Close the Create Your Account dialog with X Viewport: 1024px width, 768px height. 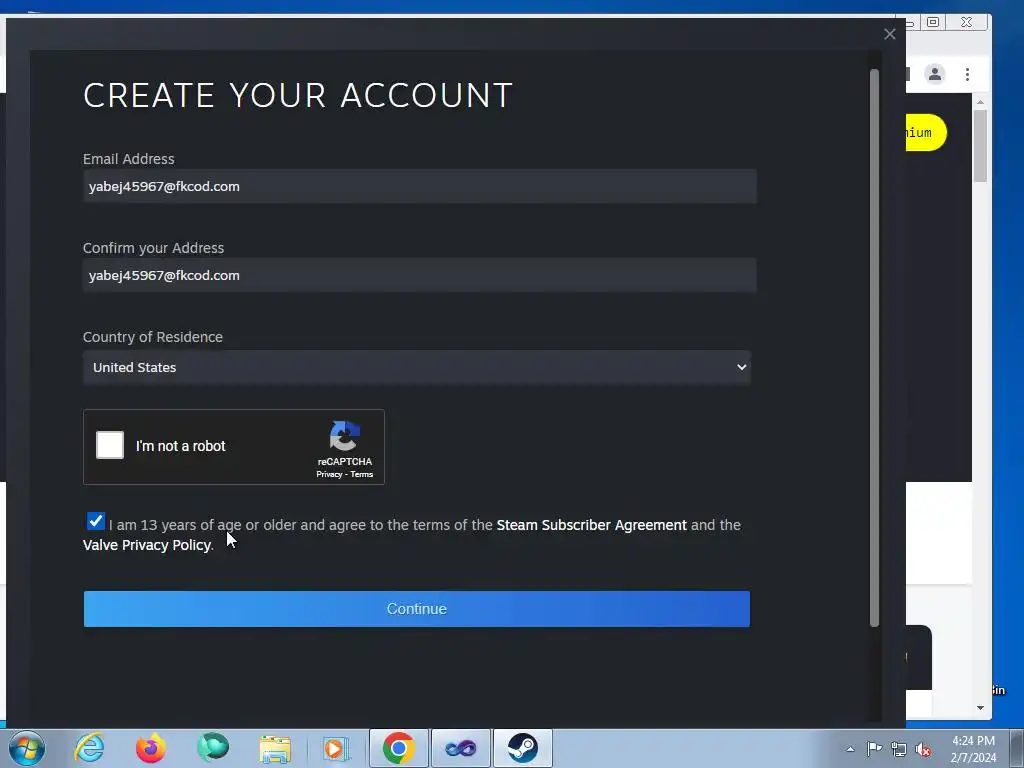pyautogui.click(x=889, y=34)
